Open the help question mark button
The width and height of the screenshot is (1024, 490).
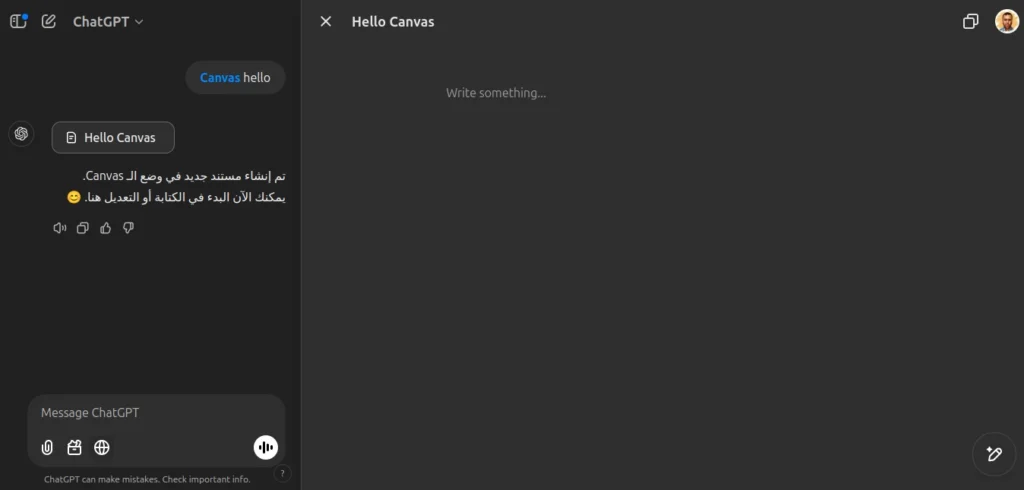tap(282, 474)
